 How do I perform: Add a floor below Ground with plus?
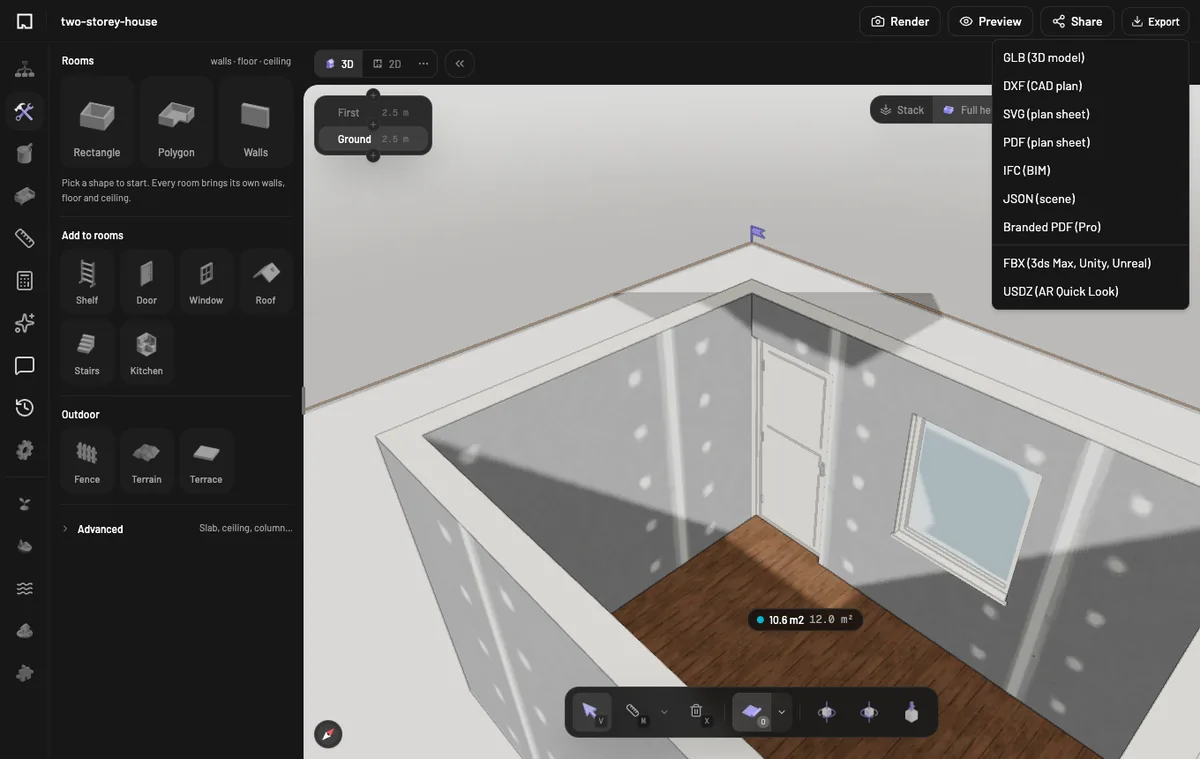tap(373, 156)
